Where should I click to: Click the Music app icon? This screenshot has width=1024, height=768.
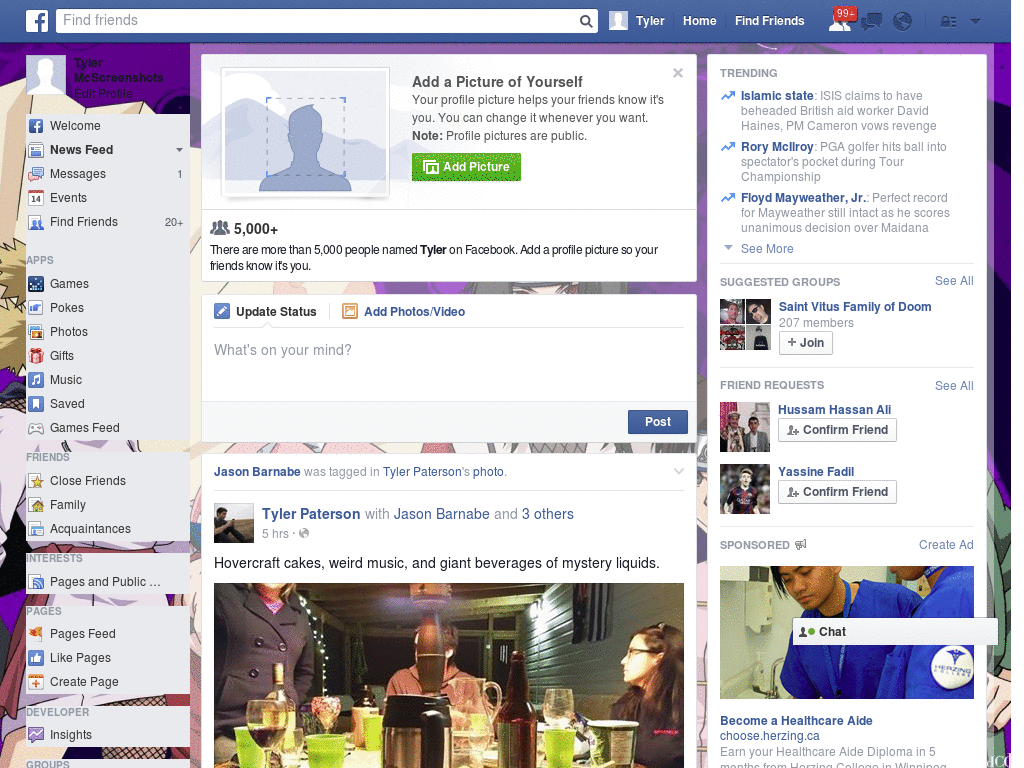(36, 380)
